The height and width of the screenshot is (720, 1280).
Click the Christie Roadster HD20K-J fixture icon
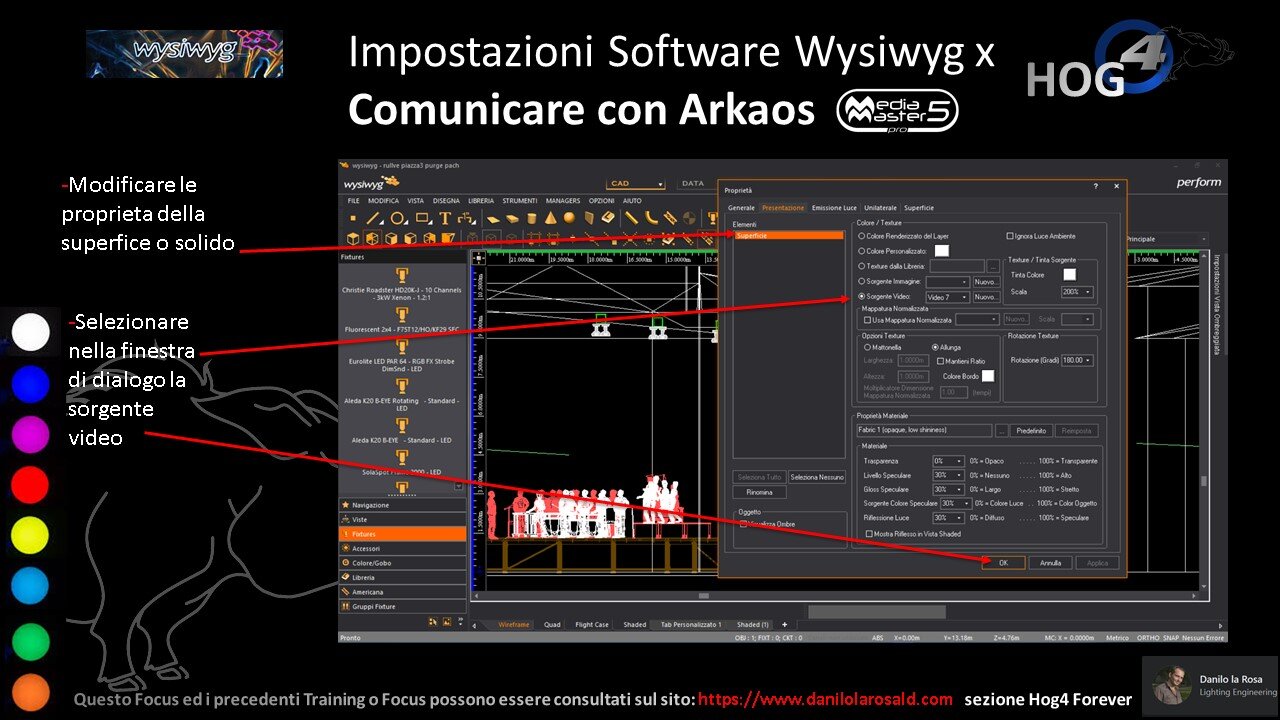[x=402, y=275]
